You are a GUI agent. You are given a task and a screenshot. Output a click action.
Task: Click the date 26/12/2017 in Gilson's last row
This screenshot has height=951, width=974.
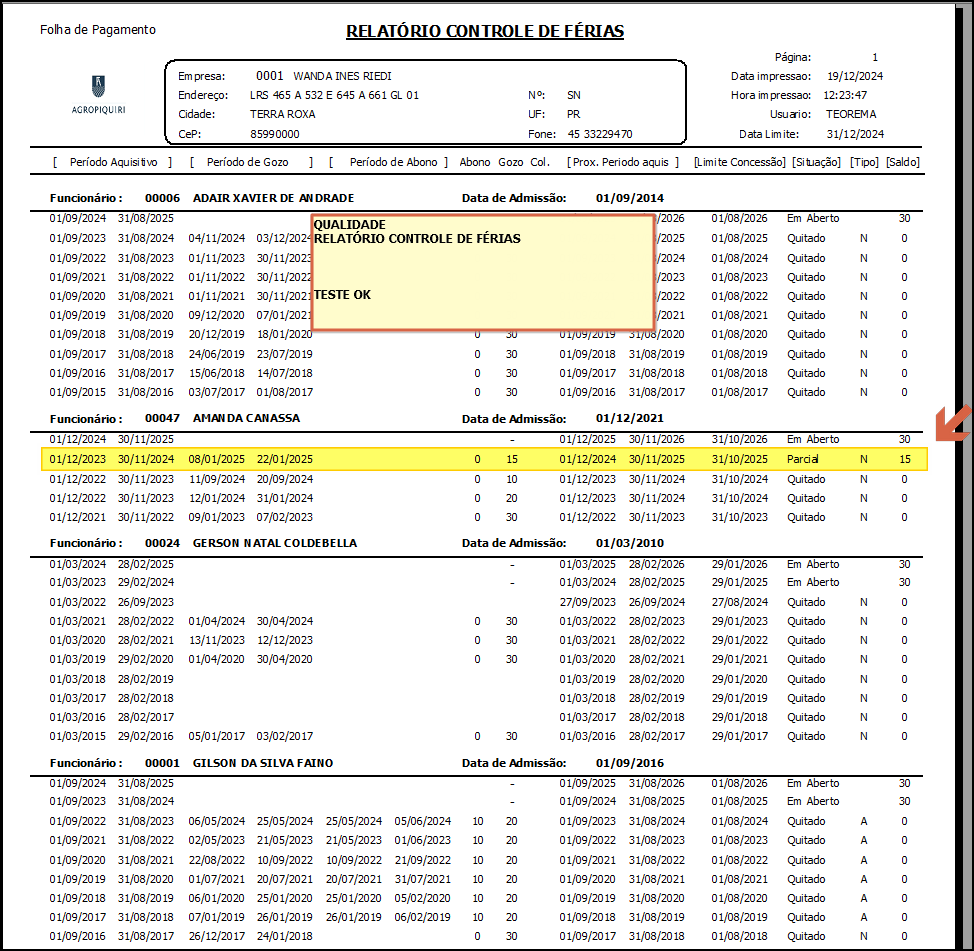pyautogui.click(x=217, y=936)
